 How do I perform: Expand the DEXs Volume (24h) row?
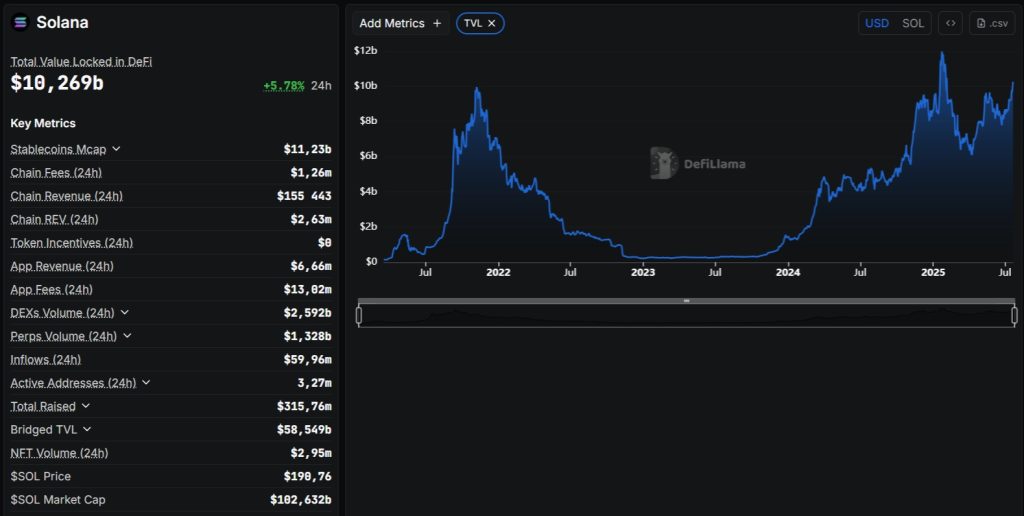pos(125,313)
